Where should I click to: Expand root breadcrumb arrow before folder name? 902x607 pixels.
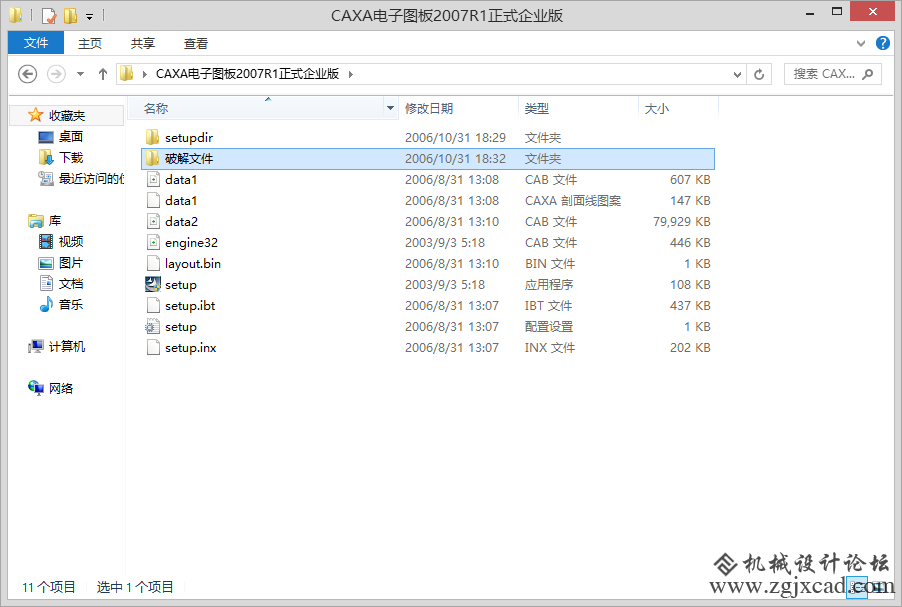click(144, 74)
